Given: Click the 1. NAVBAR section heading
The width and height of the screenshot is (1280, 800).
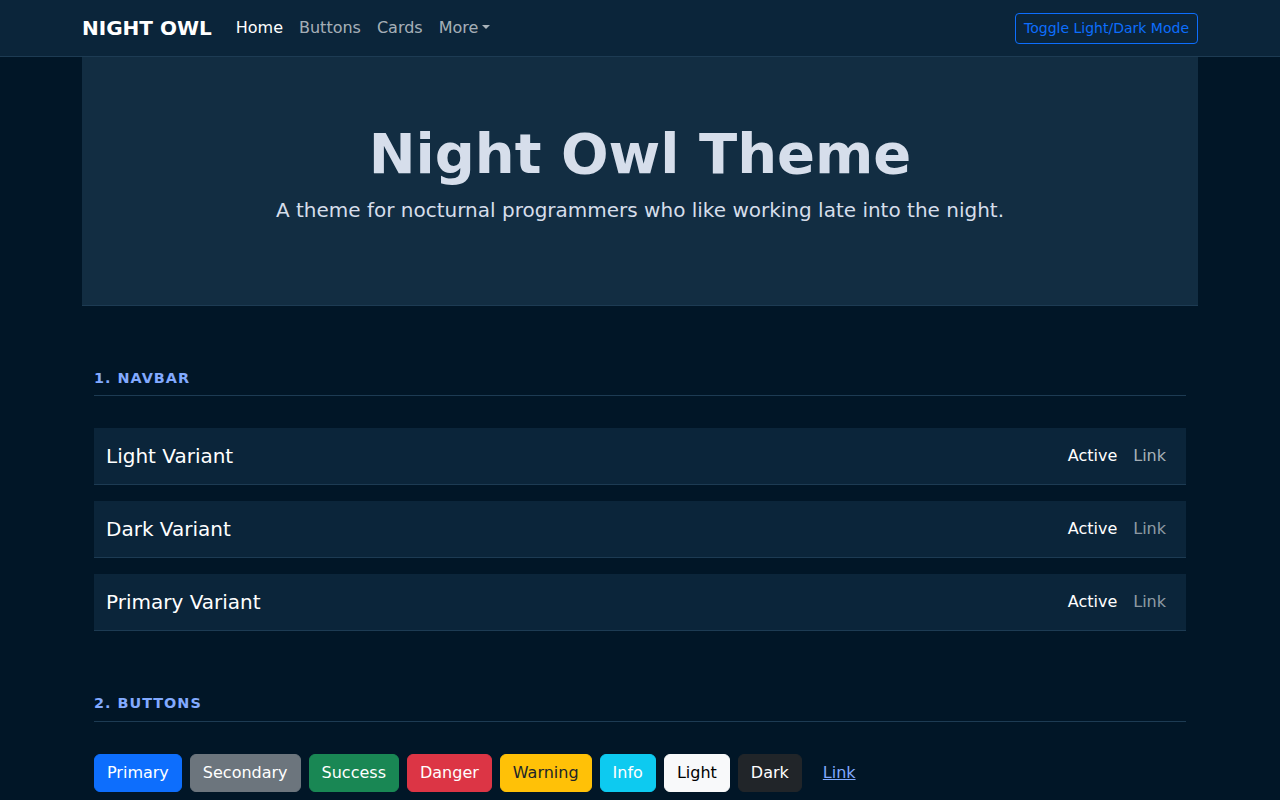Looking at the screenshot, I should [x=142, y=378].
